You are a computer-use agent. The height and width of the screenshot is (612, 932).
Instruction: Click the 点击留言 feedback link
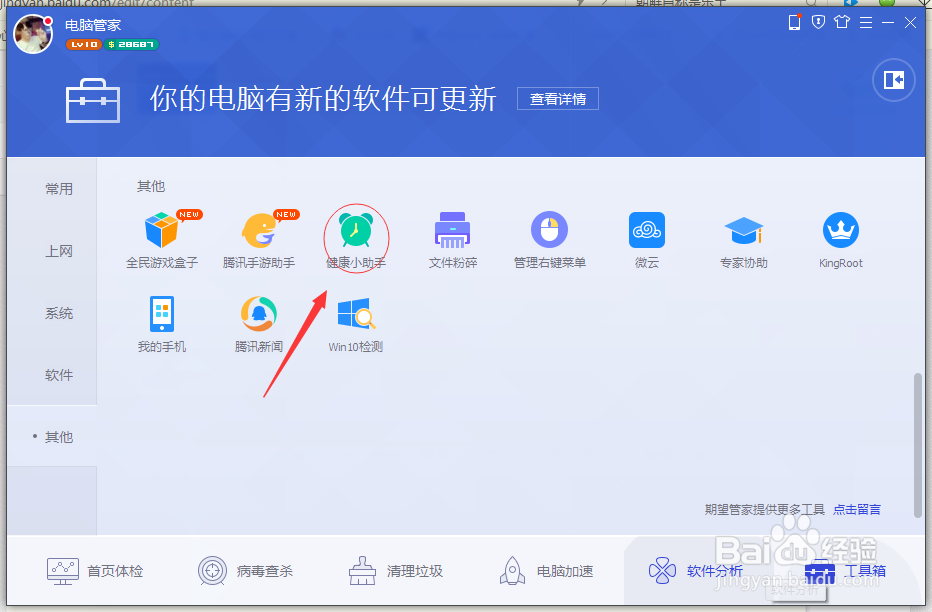[x=856, y=509]
